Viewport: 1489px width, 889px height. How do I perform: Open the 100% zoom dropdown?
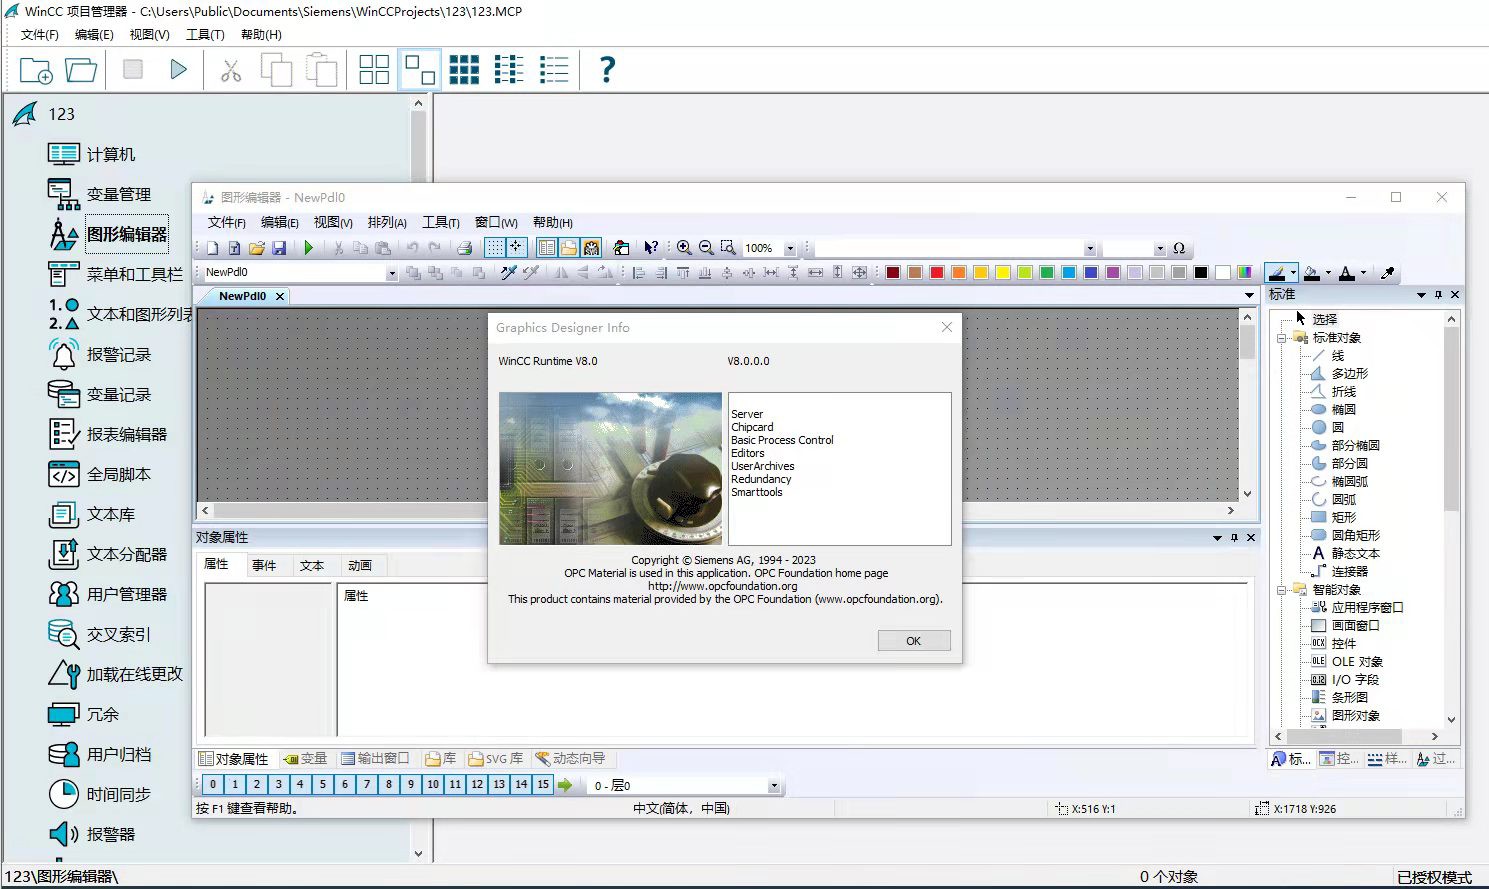(x=790, y=249)
